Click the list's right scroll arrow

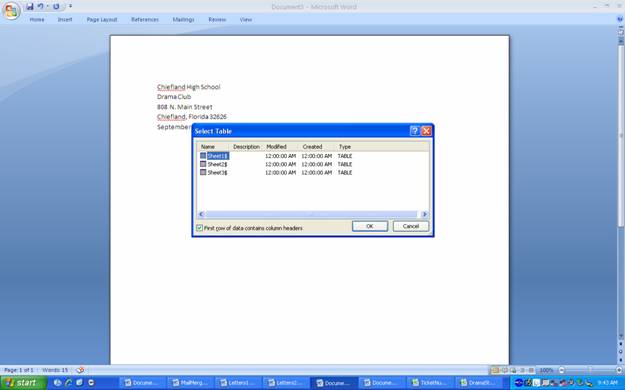[424, 214]
